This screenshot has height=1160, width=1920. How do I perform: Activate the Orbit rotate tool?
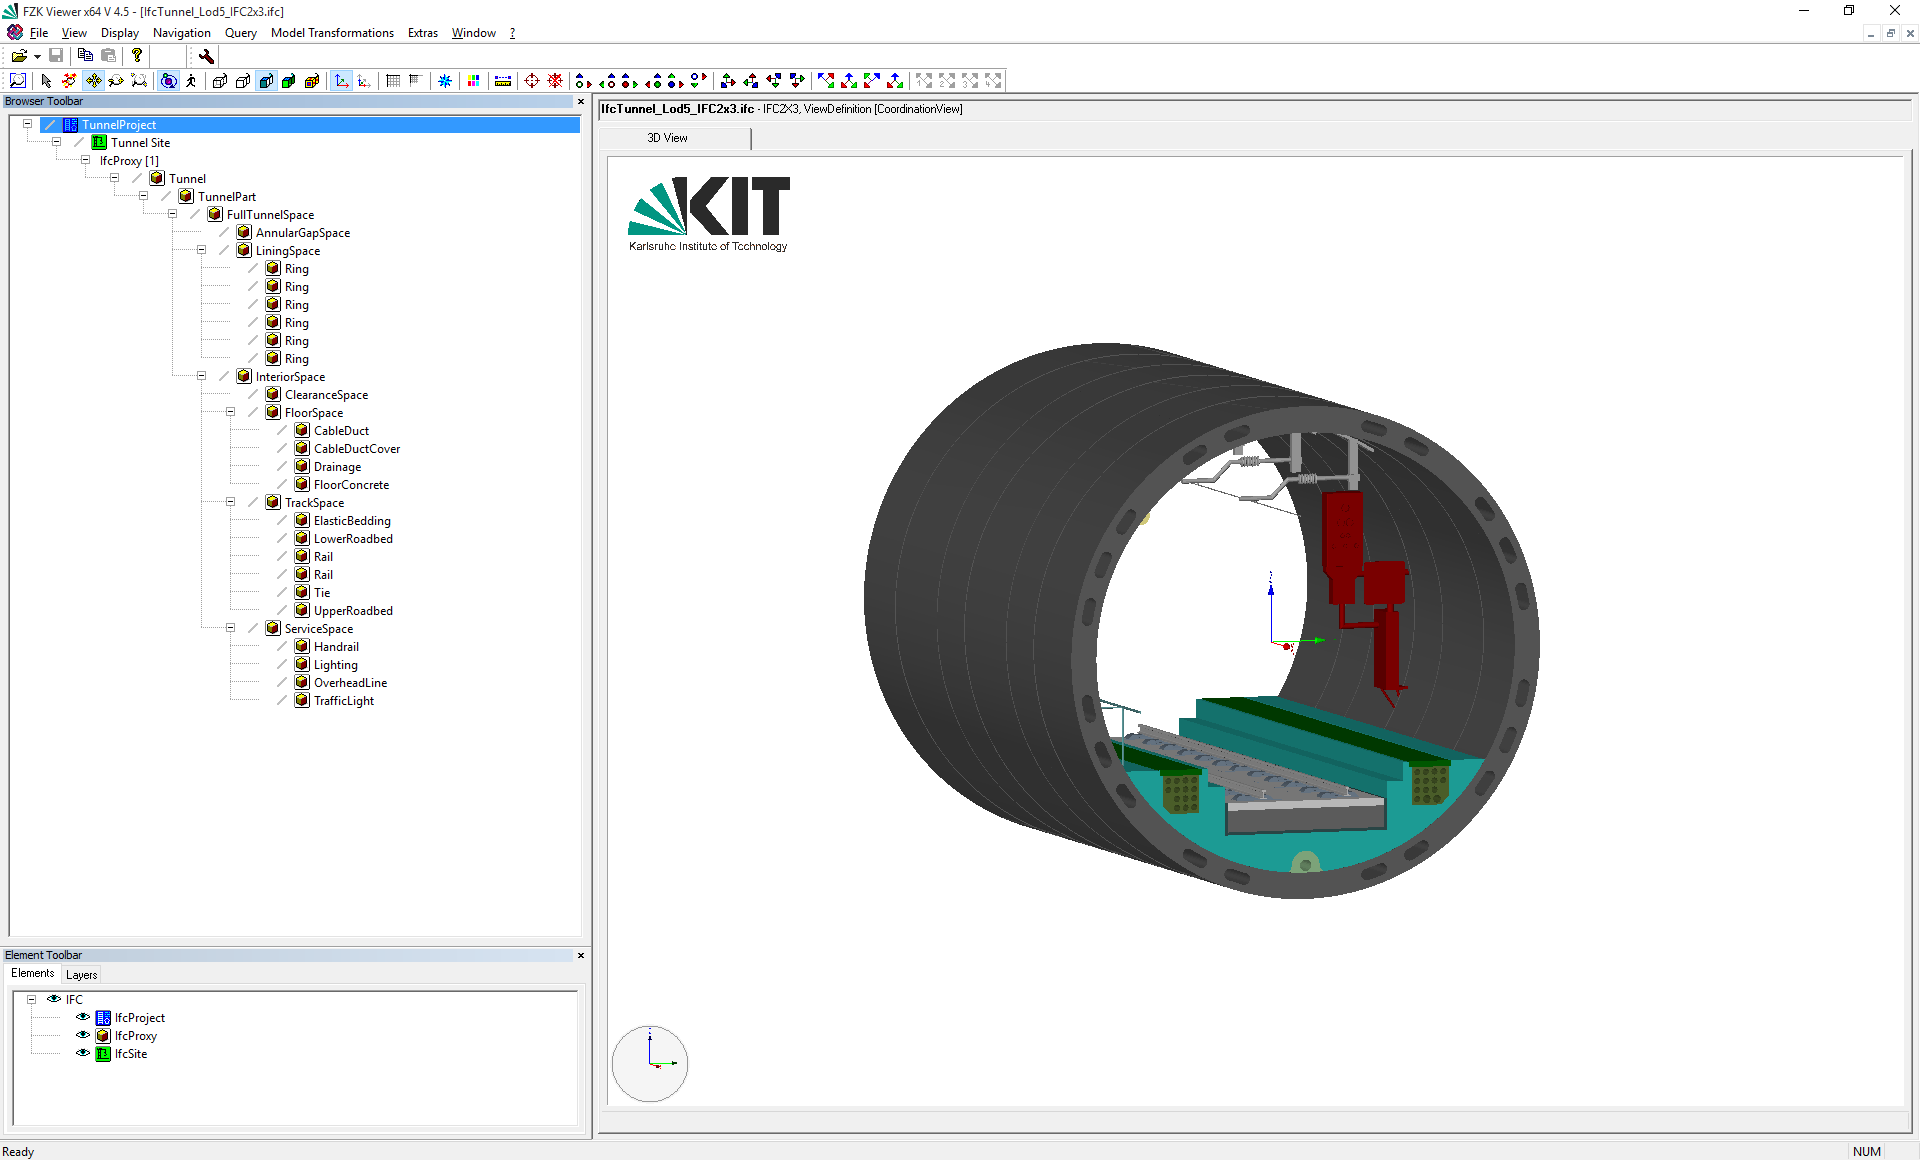coord(168,81)
